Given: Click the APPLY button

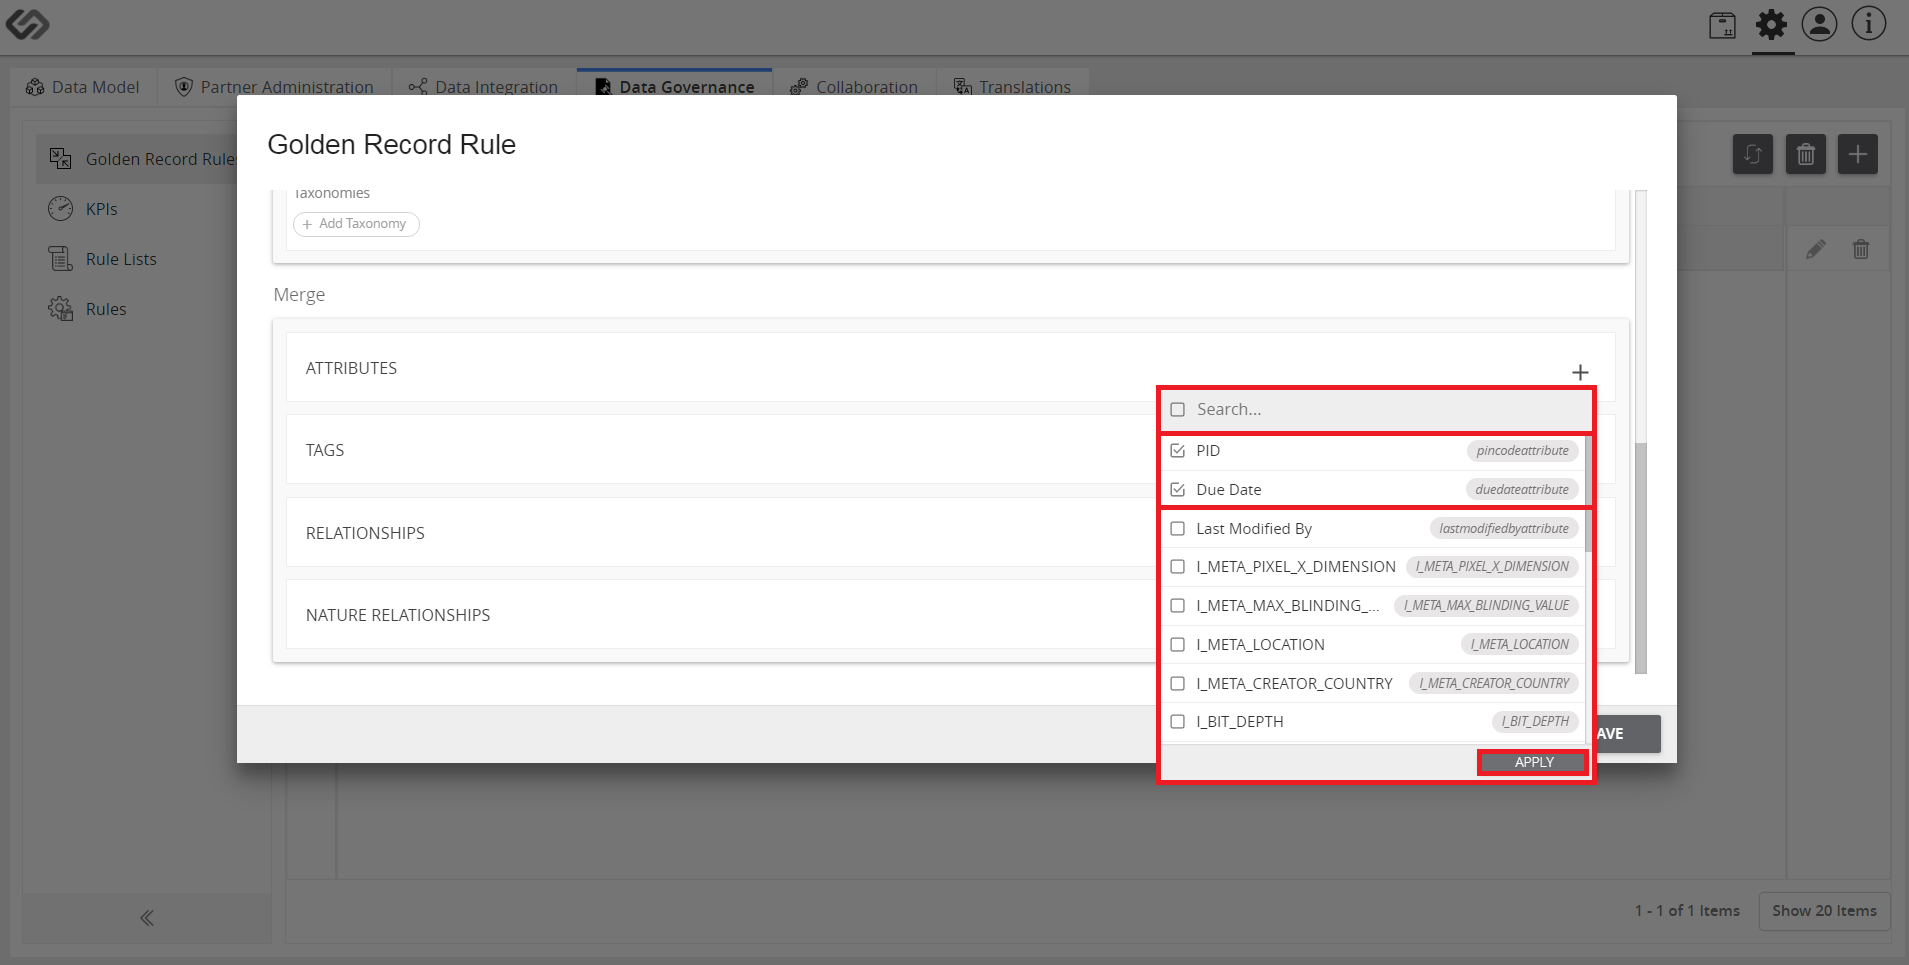Looking at the screenshot, I should [x=1533, y=762].
